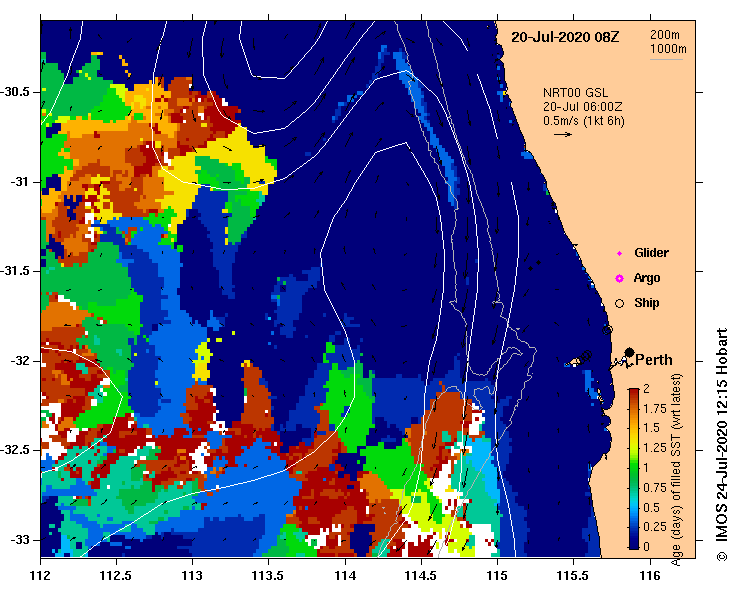The width and height of the screenshot is (739, 592).
Task: Click the magenta Glider legend marker
Action: pyautogui.click(x=619, y=254)
